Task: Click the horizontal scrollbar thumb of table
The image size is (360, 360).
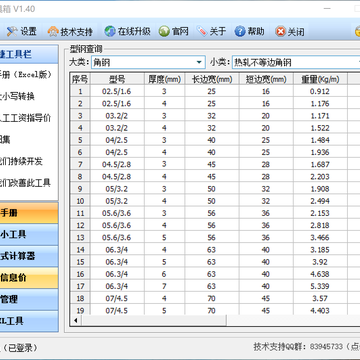Action: point(154,321)
